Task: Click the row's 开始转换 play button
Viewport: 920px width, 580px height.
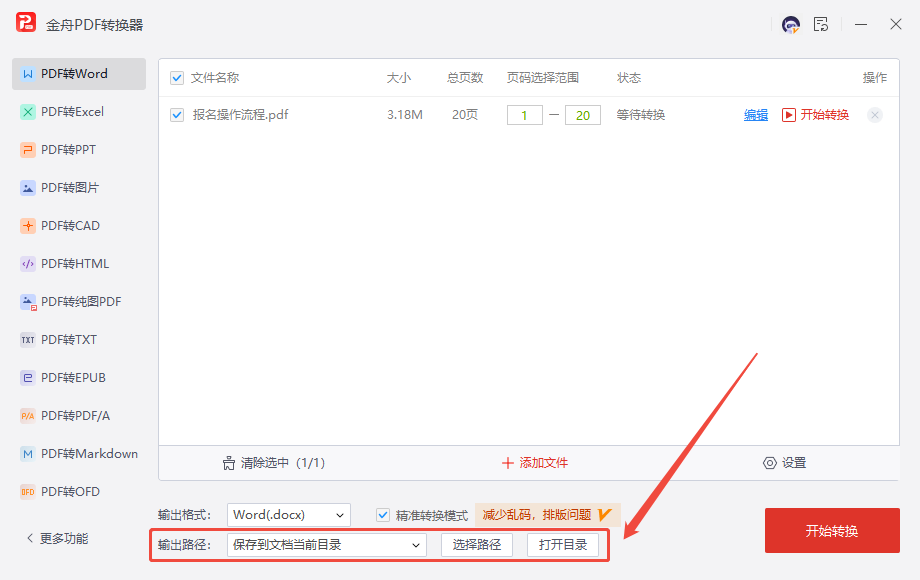Action: (x=816, y=115)
